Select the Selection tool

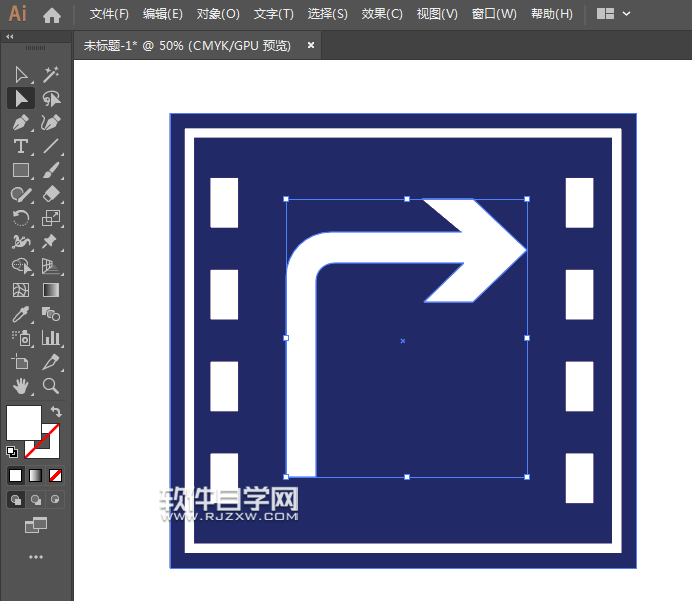(21, 75)
